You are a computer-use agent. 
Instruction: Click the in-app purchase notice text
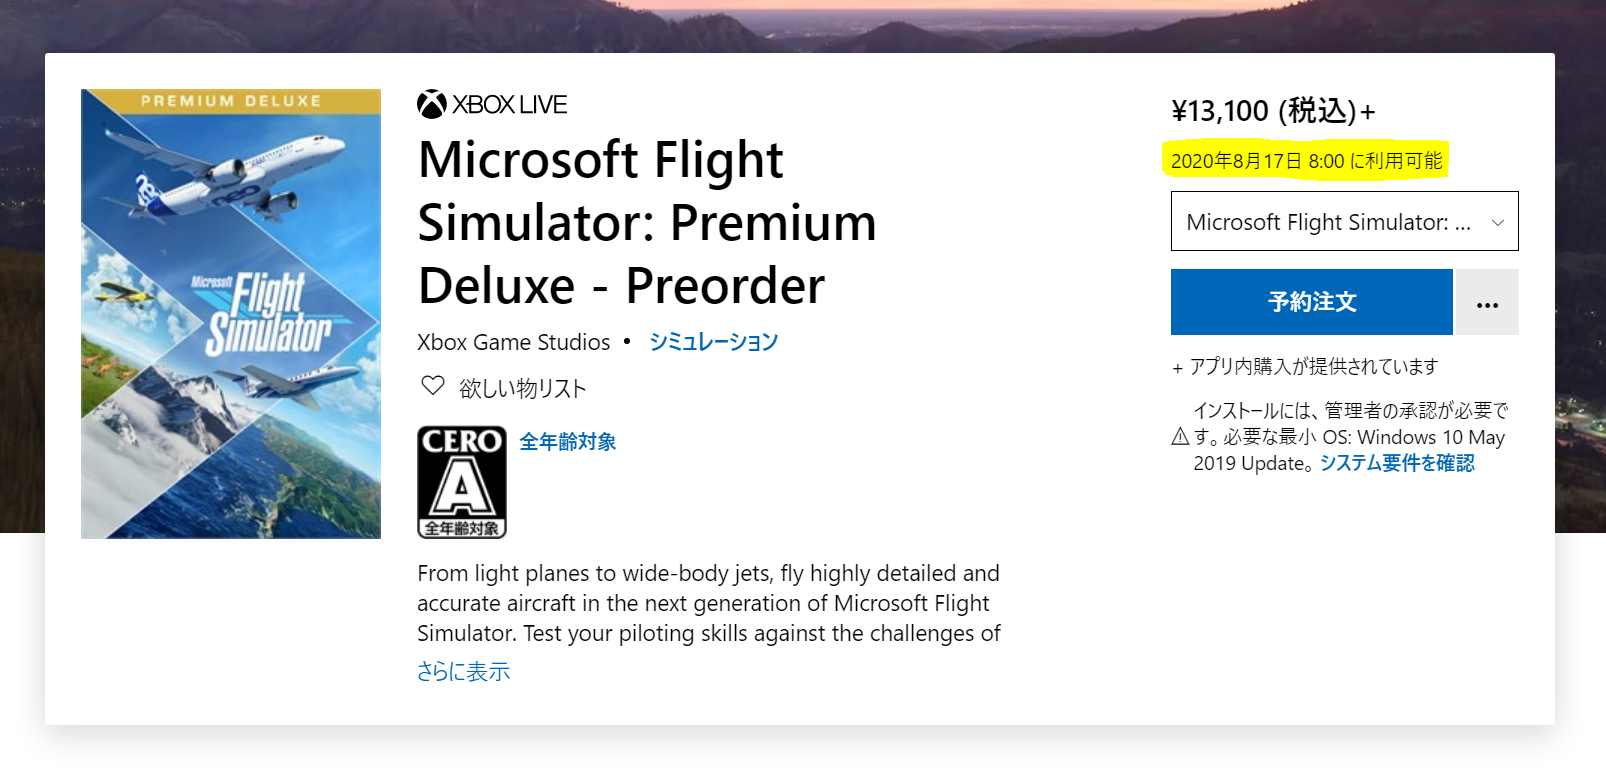[x=1305, y=366]
